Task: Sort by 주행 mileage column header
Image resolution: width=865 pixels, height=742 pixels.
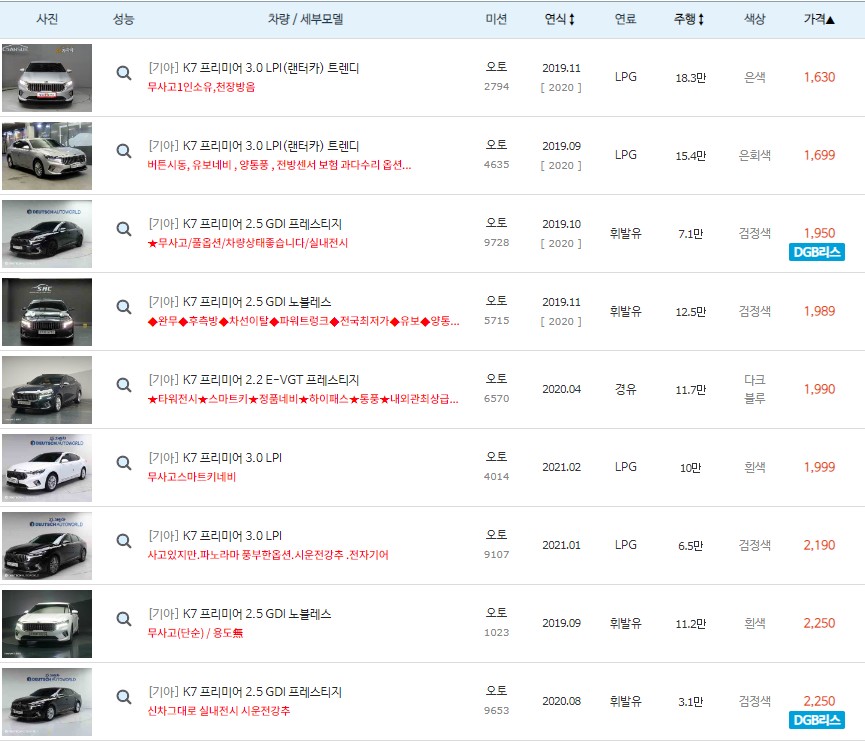Action: coord(688,19)
